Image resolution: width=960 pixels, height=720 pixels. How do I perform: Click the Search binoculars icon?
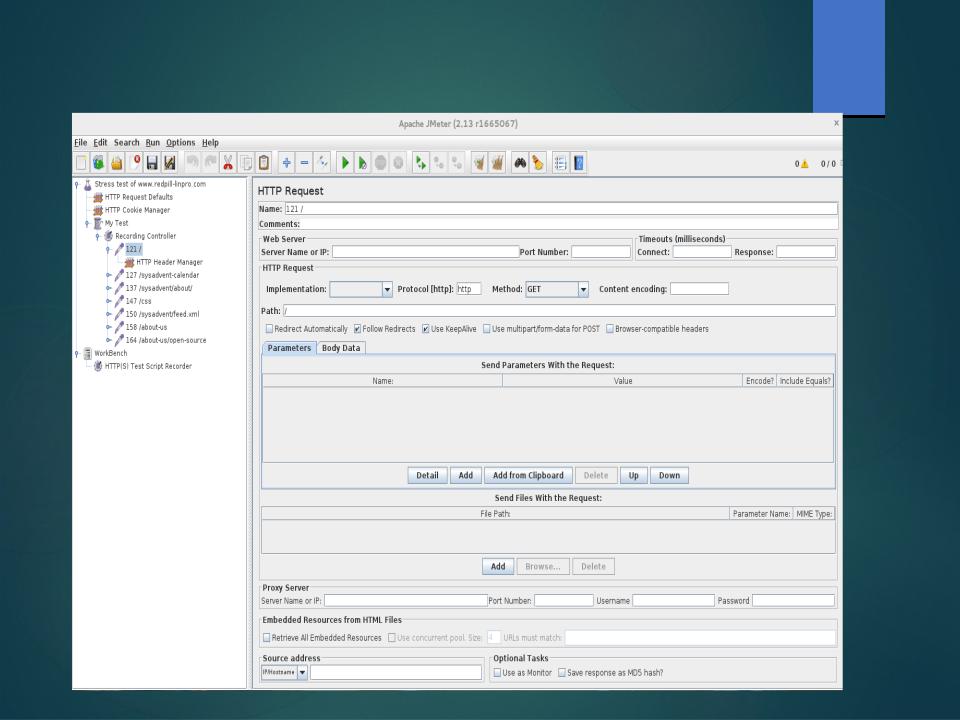[520, 163]
